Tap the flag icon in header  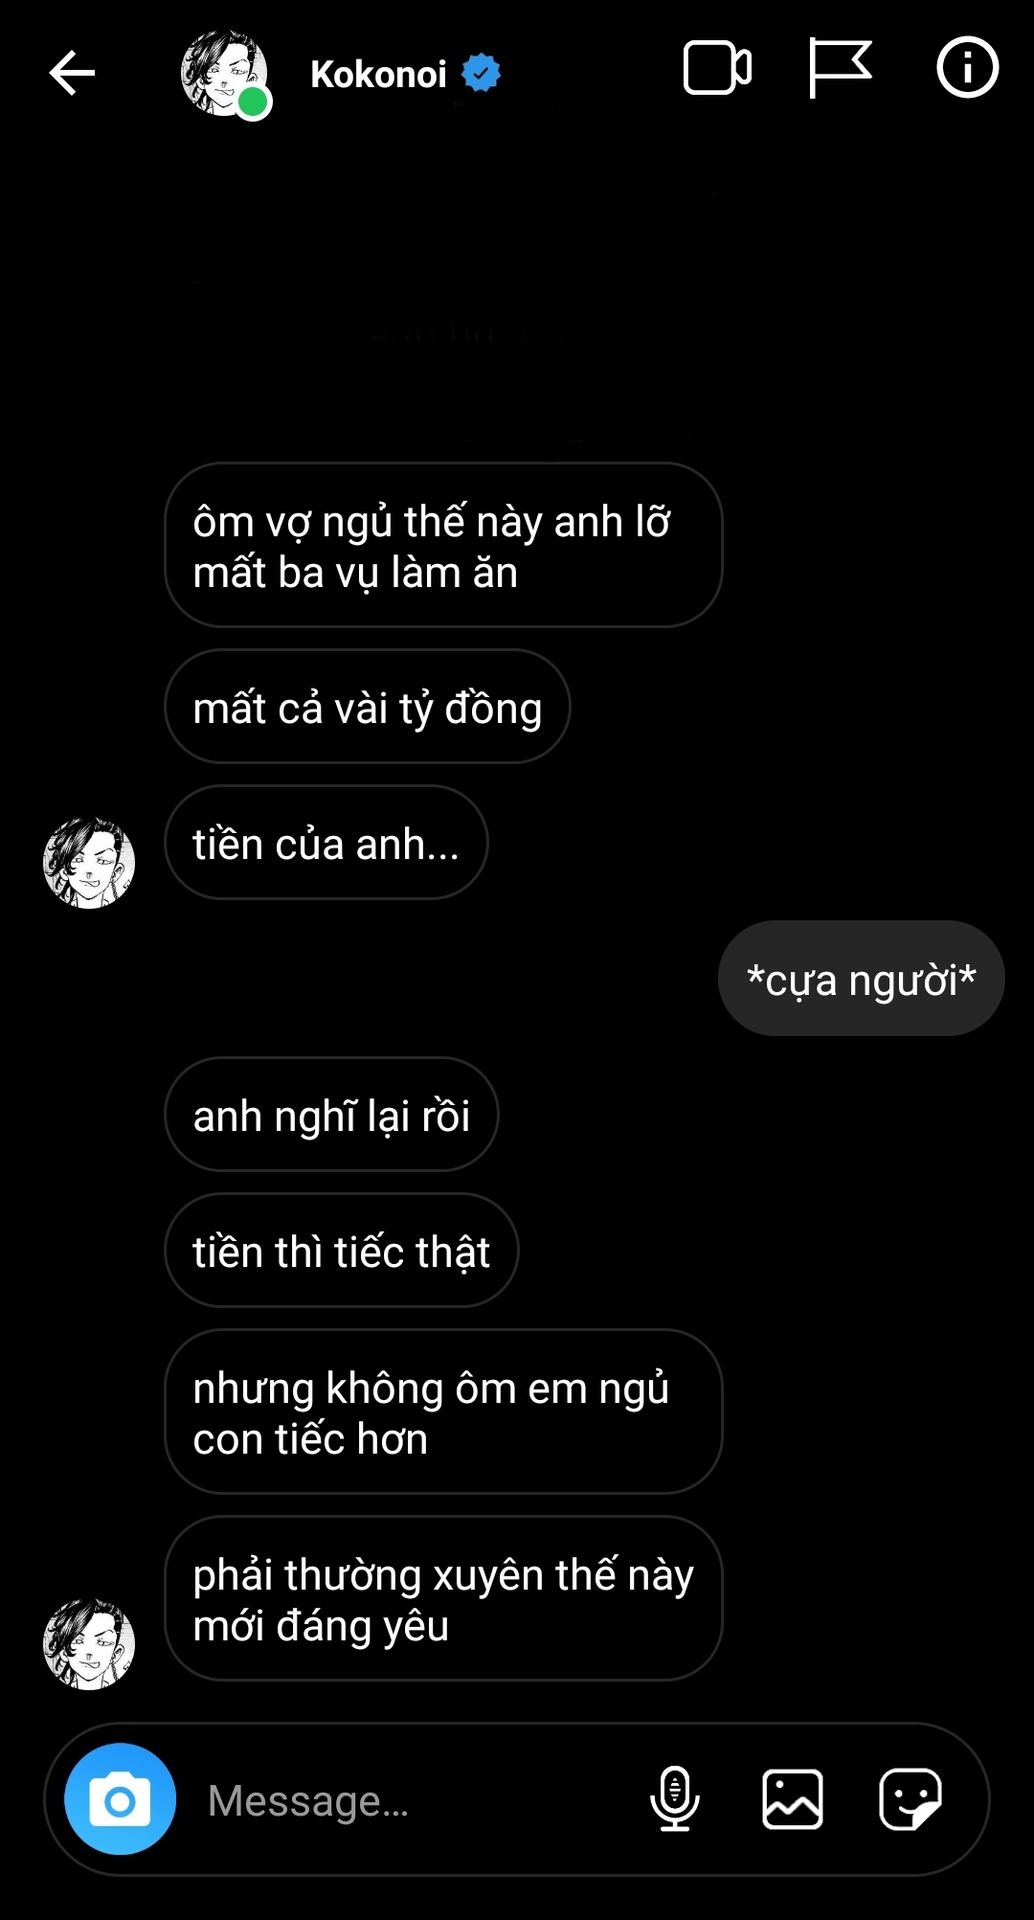coord(839,68)
